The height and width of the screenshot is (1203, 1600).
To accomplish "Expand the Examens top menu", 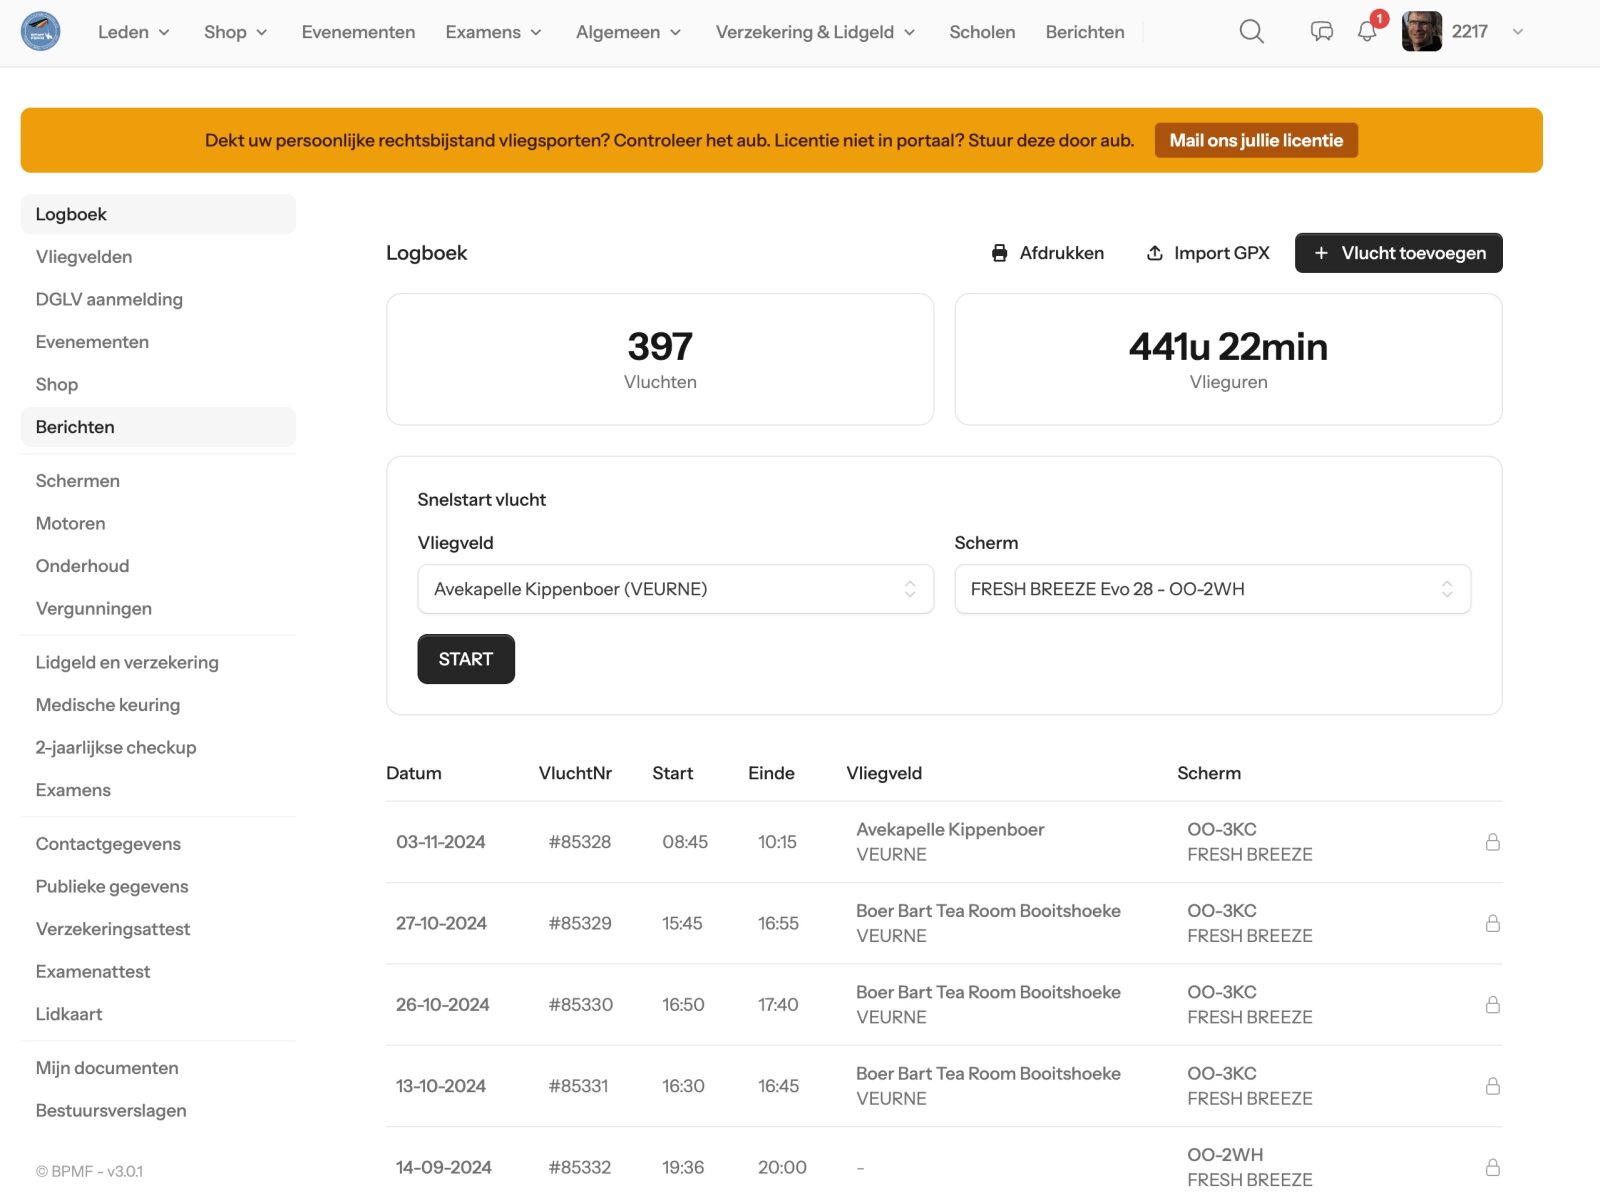I will (494, 32).
